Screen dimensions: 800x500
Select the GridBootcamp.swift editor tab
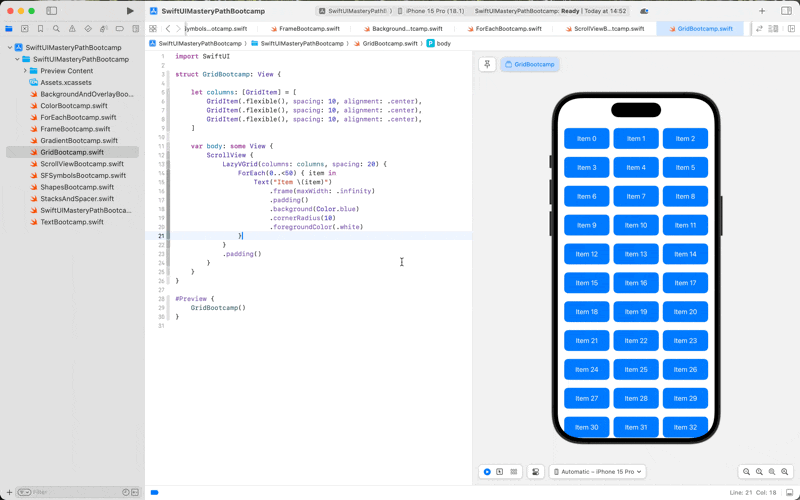tap(702, 29)
